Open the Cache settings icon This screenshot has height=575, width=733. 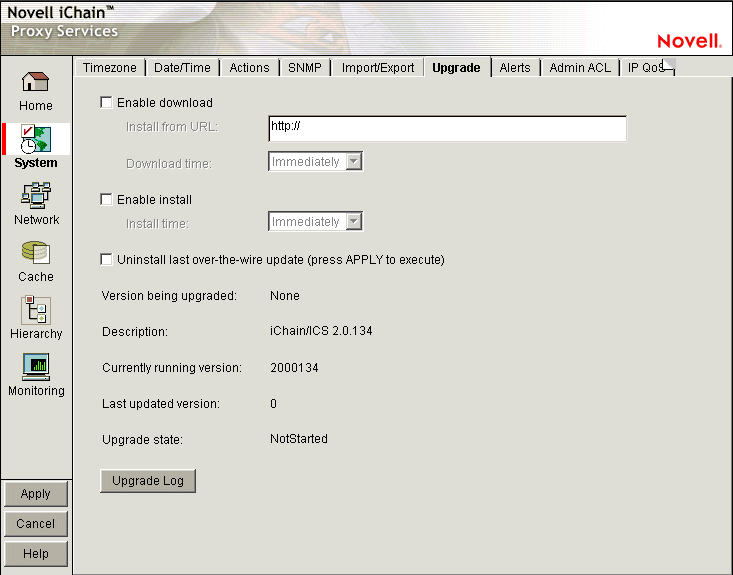(x=36, y=252)
